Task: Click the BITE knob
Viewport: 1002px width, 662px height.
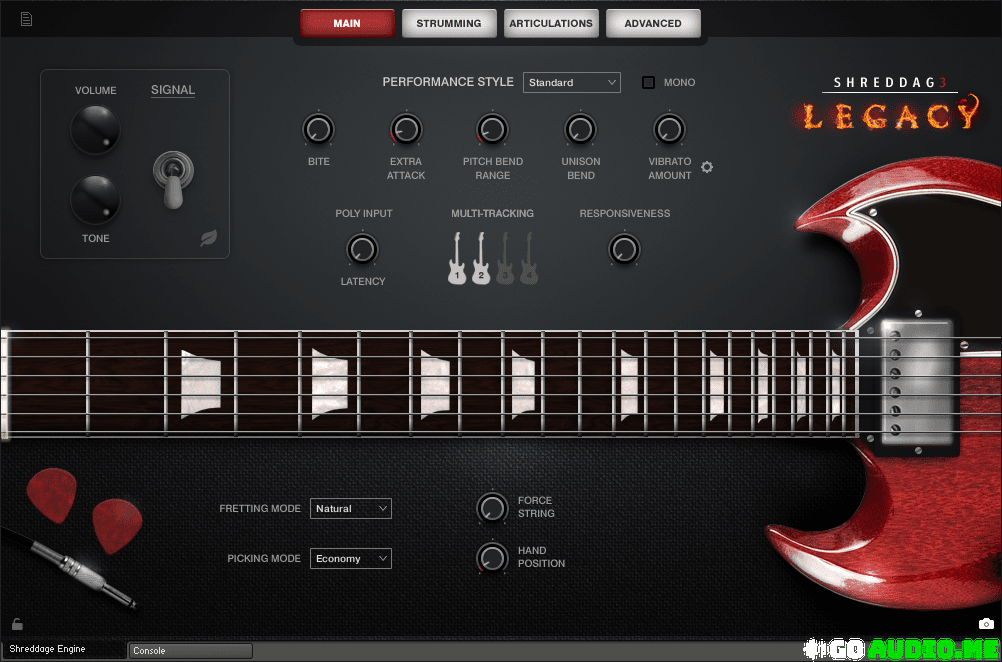Action: (x=318, y=130)
